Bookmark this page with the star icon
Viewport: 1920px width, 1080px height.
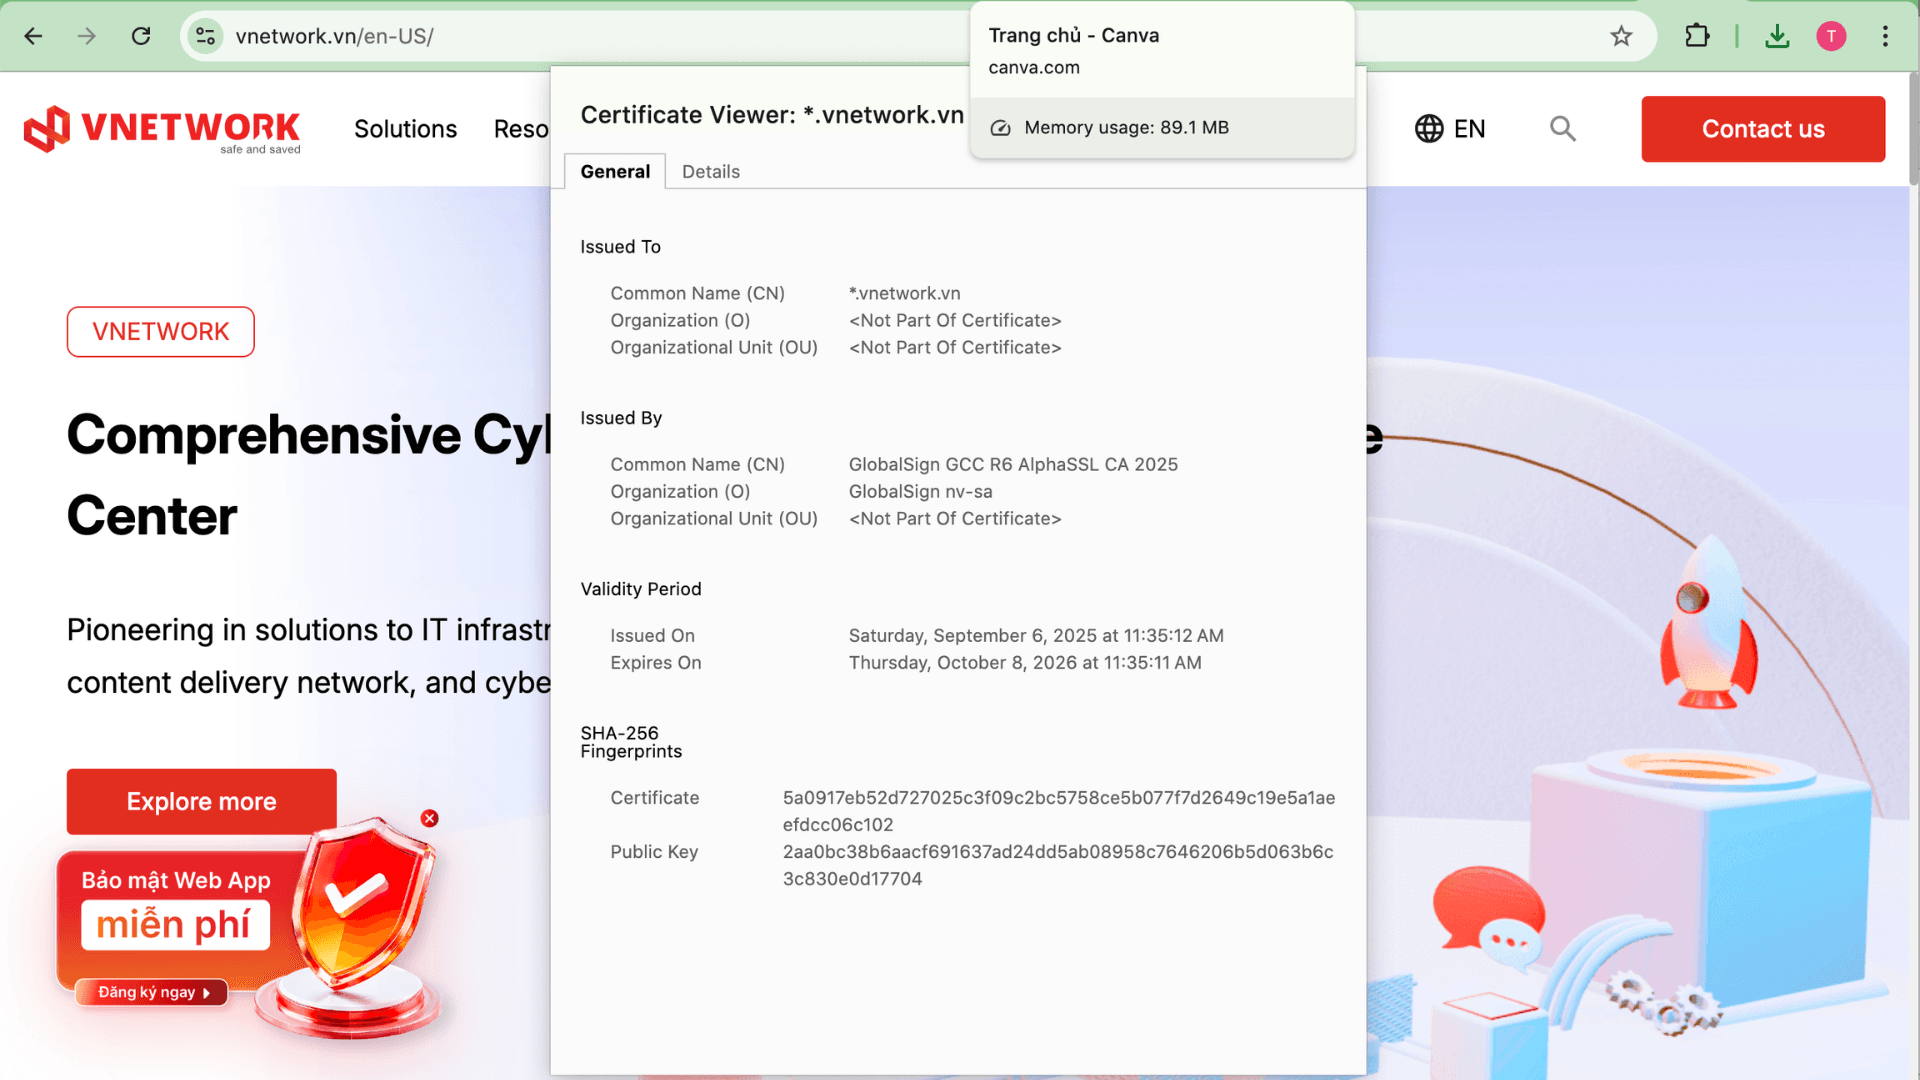coord(1621,36)
